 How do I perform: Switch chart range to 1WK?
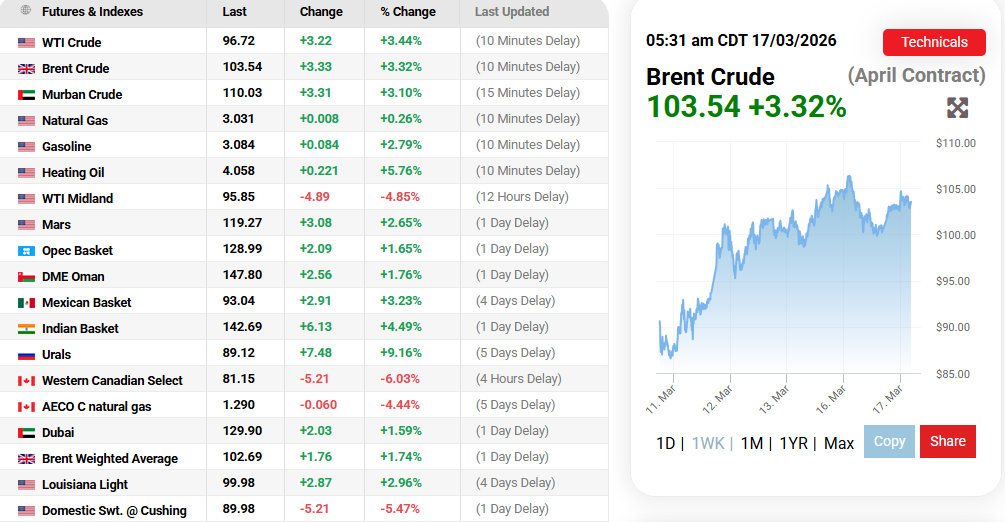pos(708,443)
